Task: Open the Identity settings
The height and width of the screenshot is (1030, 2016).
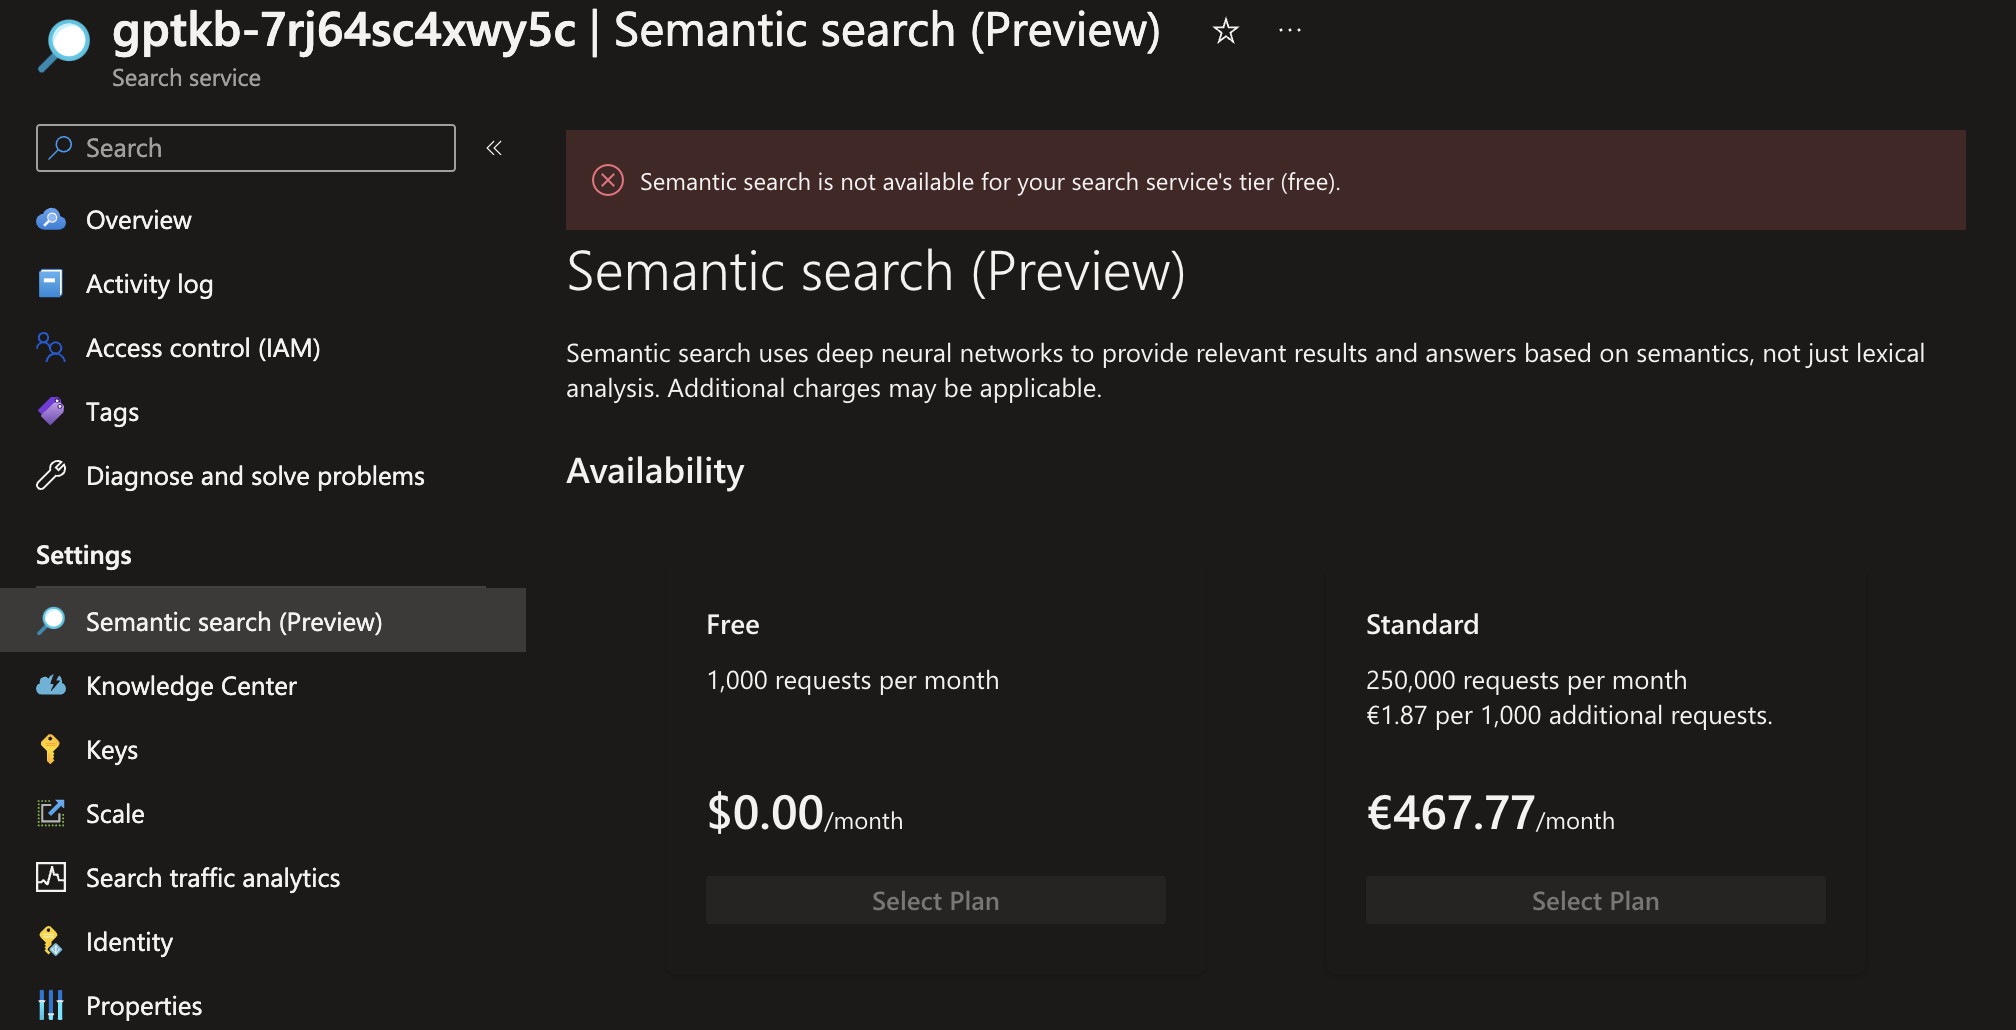Action: point(129,942)
